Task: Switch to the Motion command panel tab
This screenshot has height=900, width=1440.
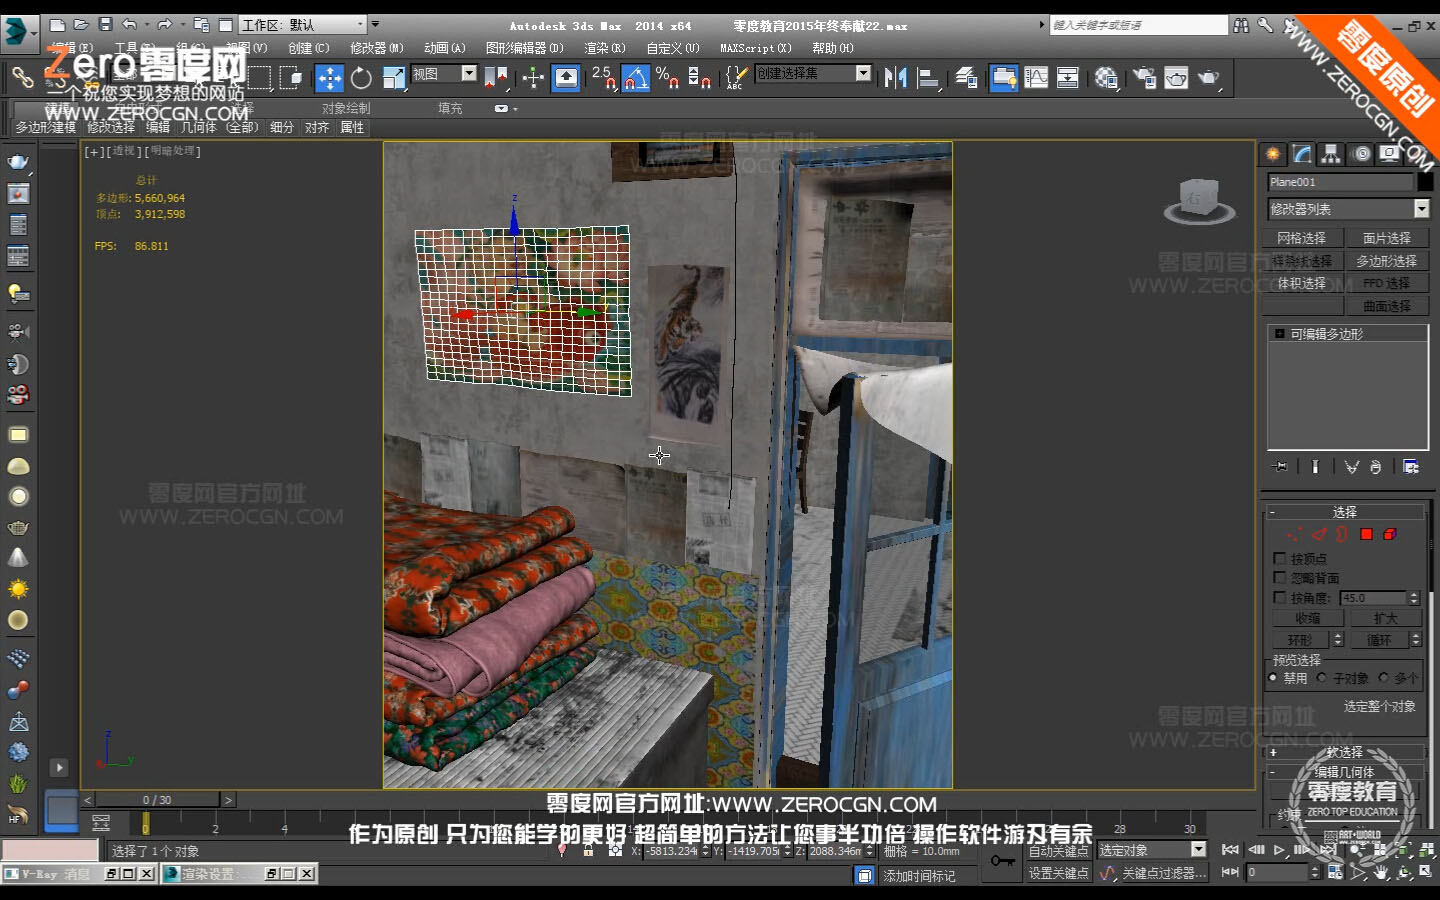Action: coord(1361,154)
